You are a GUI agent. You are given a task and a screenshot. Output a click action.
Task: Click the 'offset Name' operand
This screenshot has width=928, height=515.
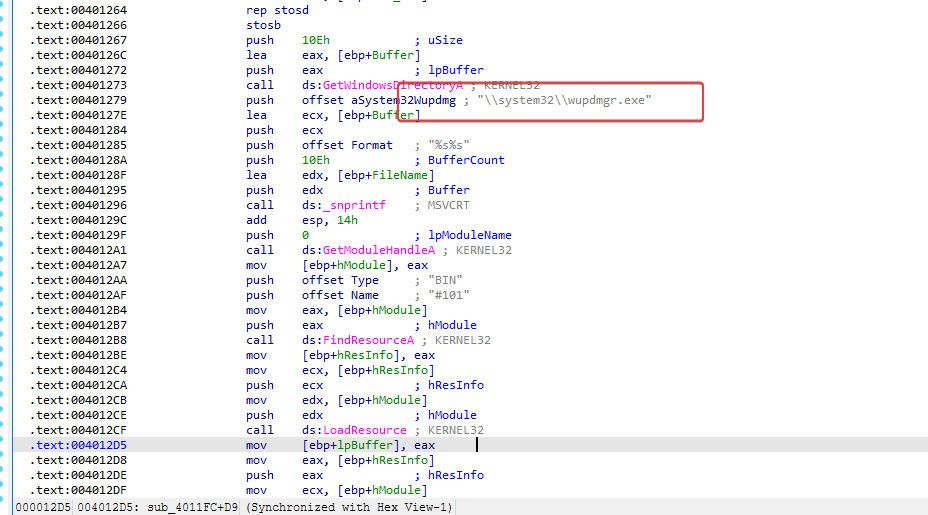tap(340, 295)
